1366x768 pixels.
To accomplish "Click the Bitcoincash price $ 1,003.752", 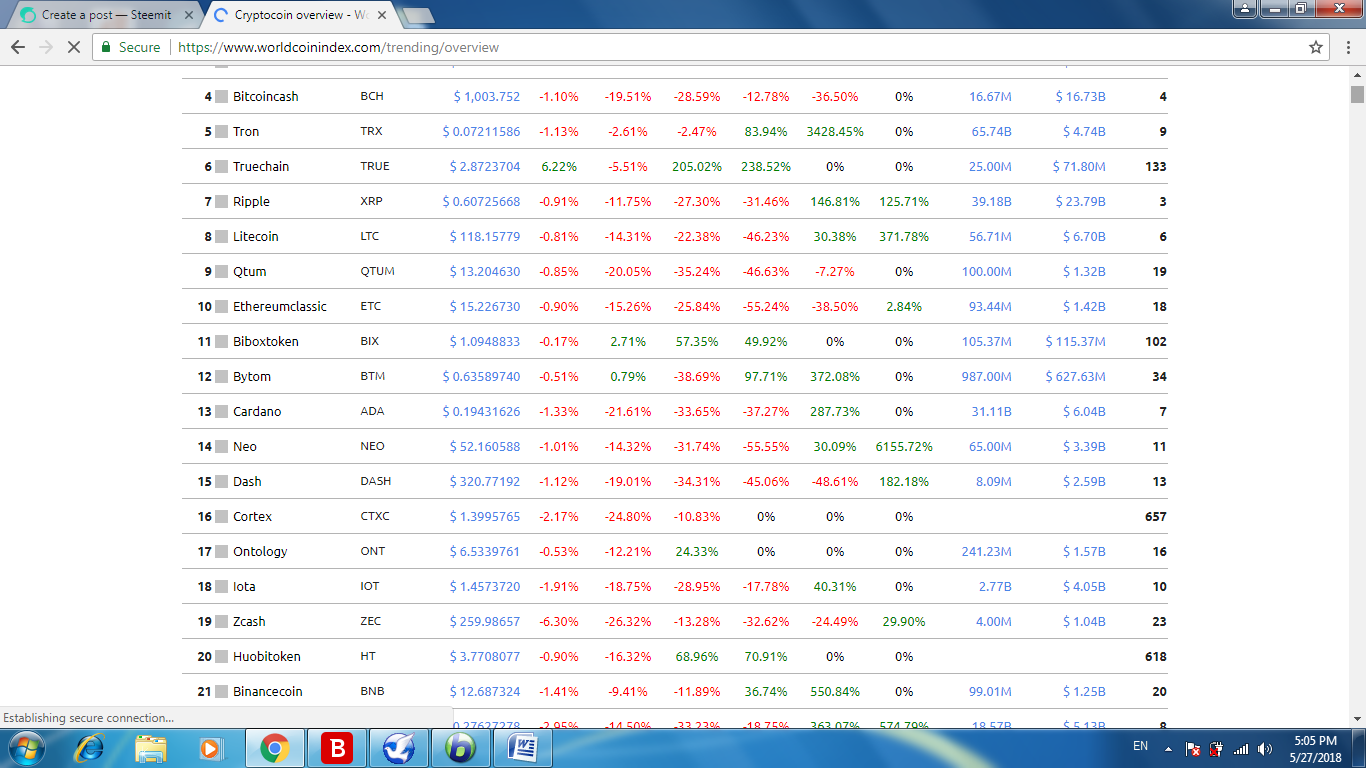I will point(487,97).
